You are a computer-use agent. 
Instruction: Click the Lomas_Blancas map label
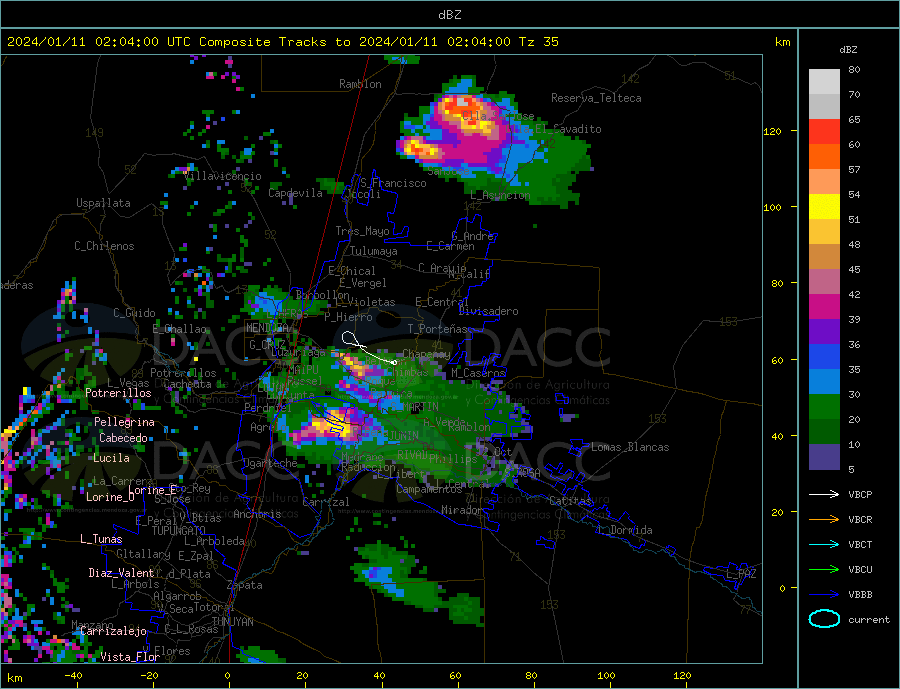pos(630,447)
